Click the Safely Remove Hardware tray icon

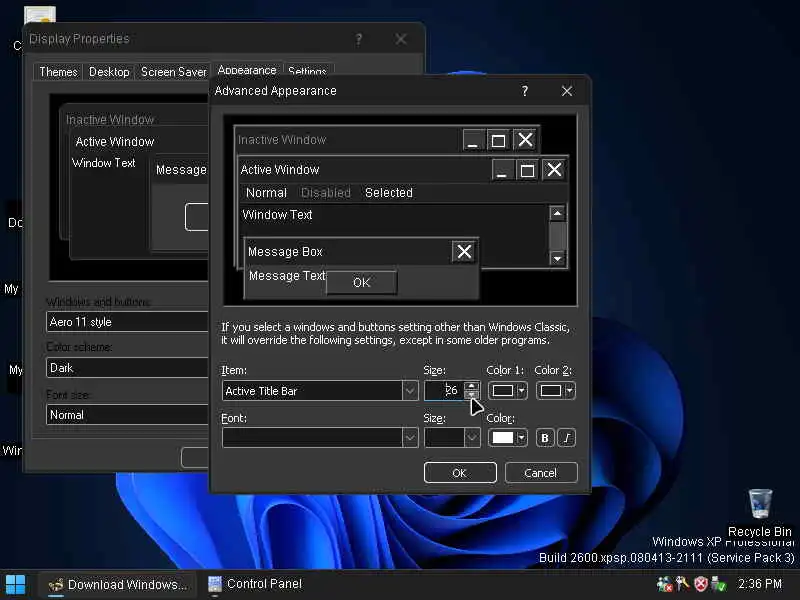tap(719, 584)
